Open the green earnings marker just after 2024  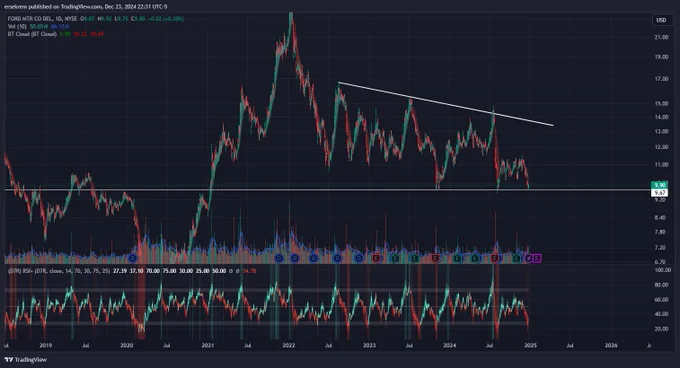click(x=458, y=258)
